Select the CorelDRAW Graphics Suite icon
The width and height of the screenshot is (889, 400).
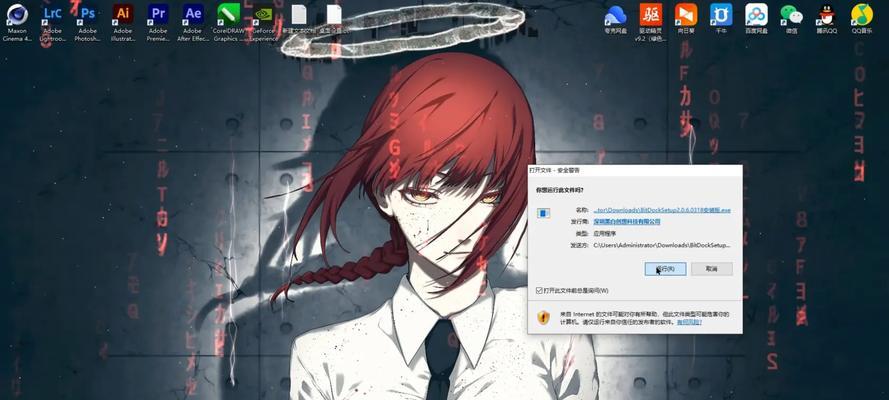pyautogui.click(x=228, y=22)
